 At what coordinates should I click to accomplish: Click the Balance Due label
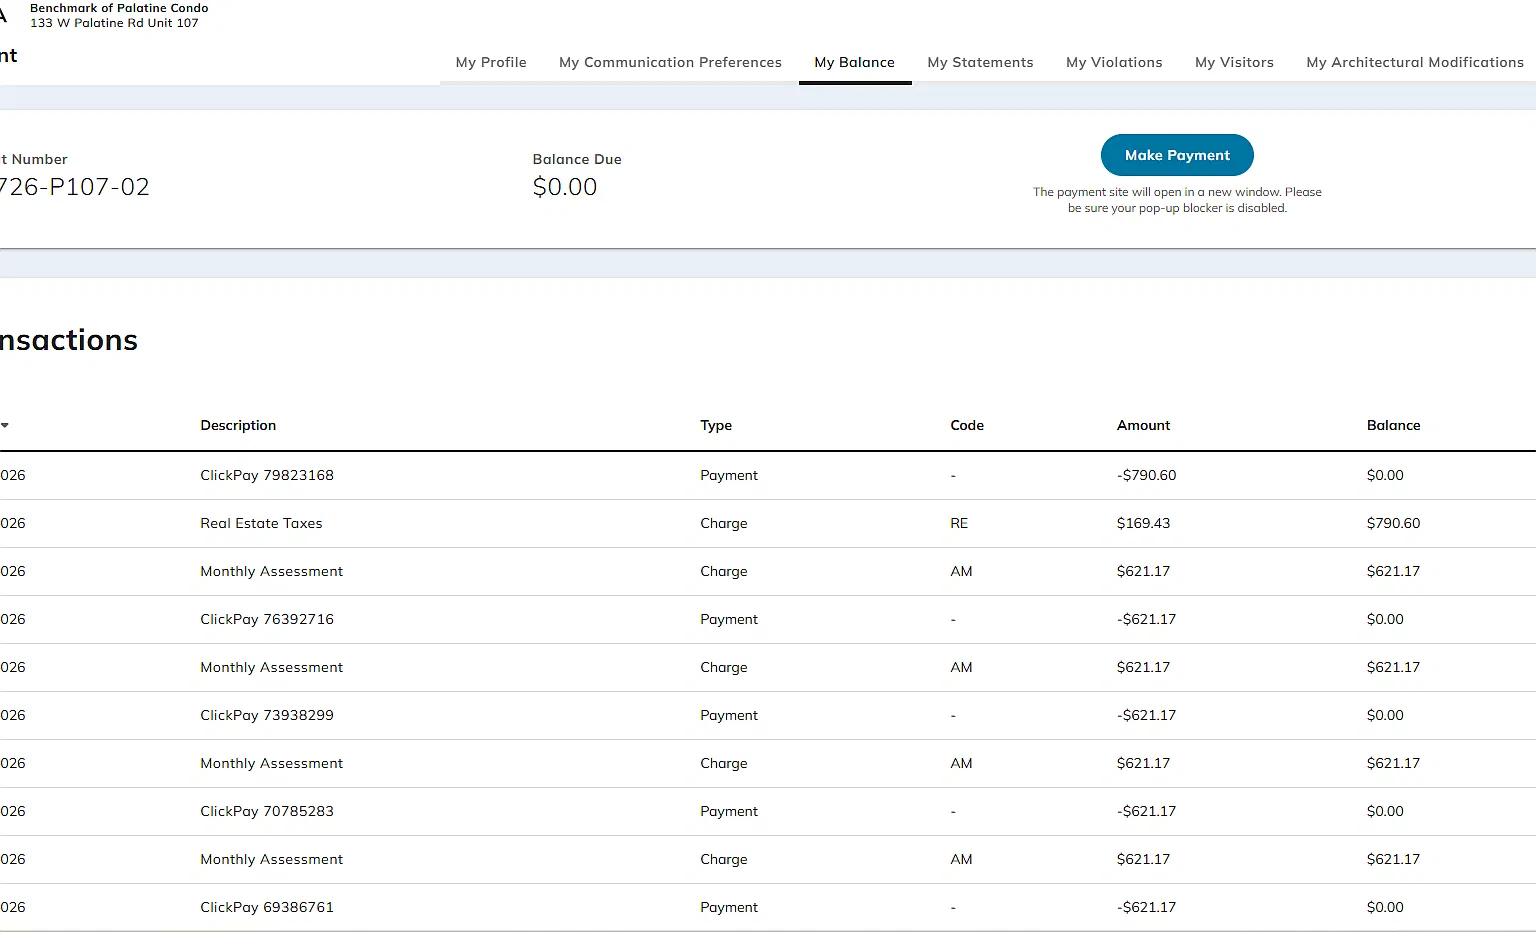tap(577, 159)
